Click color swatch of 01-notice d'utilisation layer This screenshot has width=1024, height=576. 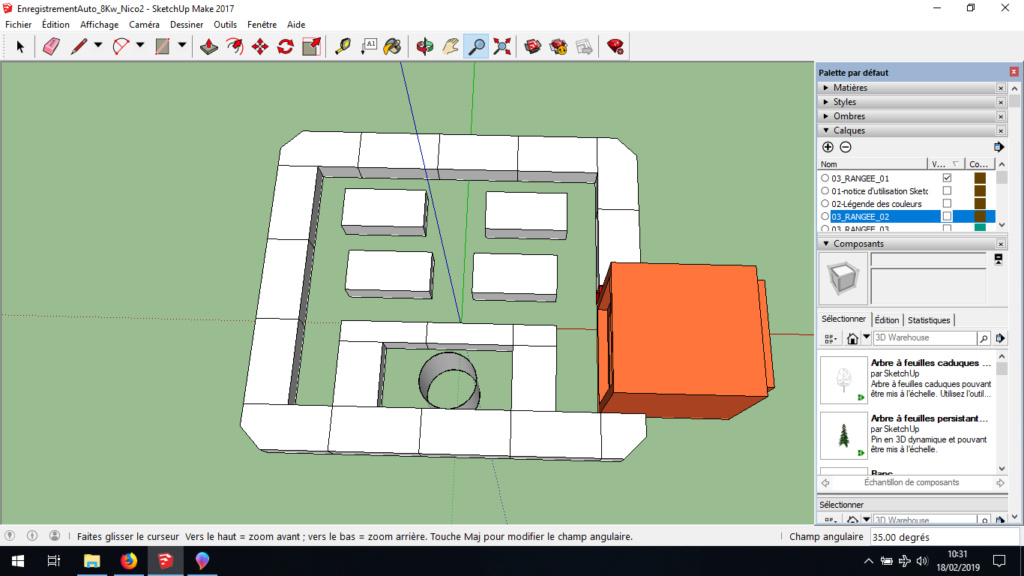click(980, 191)
